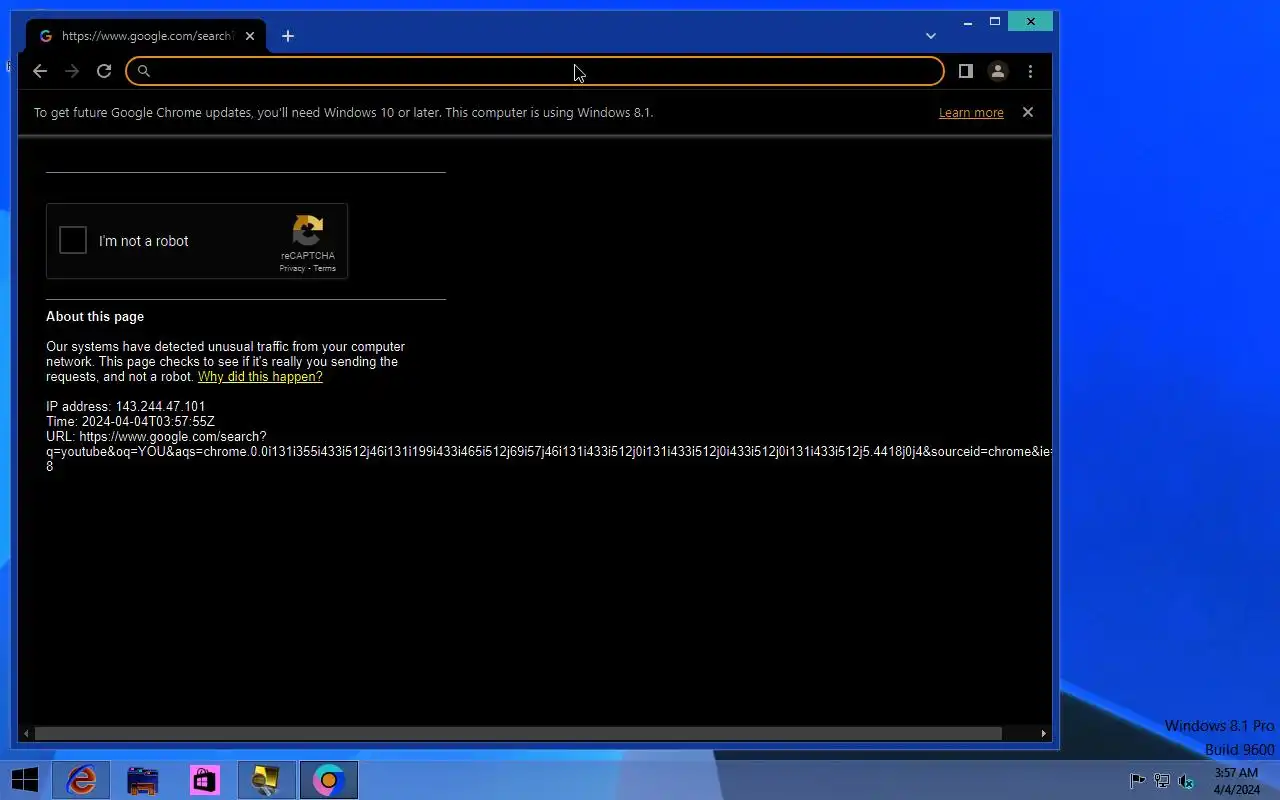Open the reCAPTCHA Privacy link
This screenshot has width=1280, height=800.
pos(292,268)
